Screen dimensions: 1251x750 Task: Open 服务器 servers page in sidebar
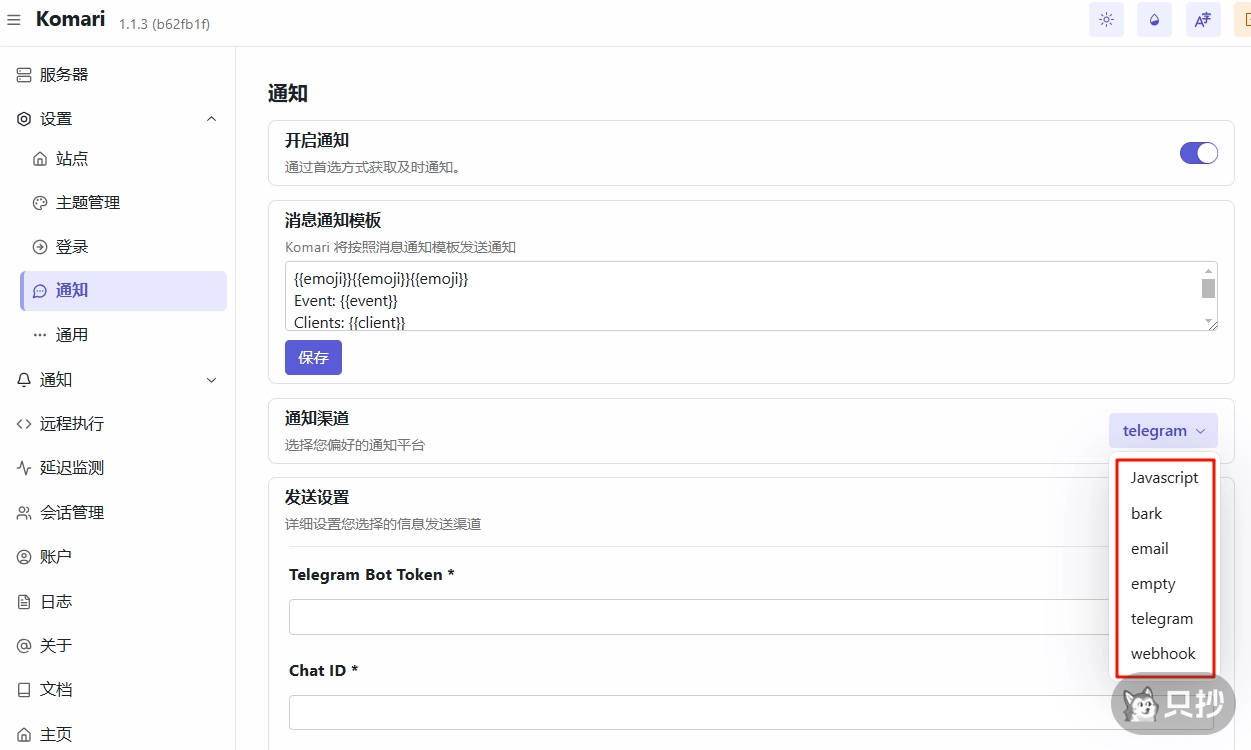[x=64, y=75]
